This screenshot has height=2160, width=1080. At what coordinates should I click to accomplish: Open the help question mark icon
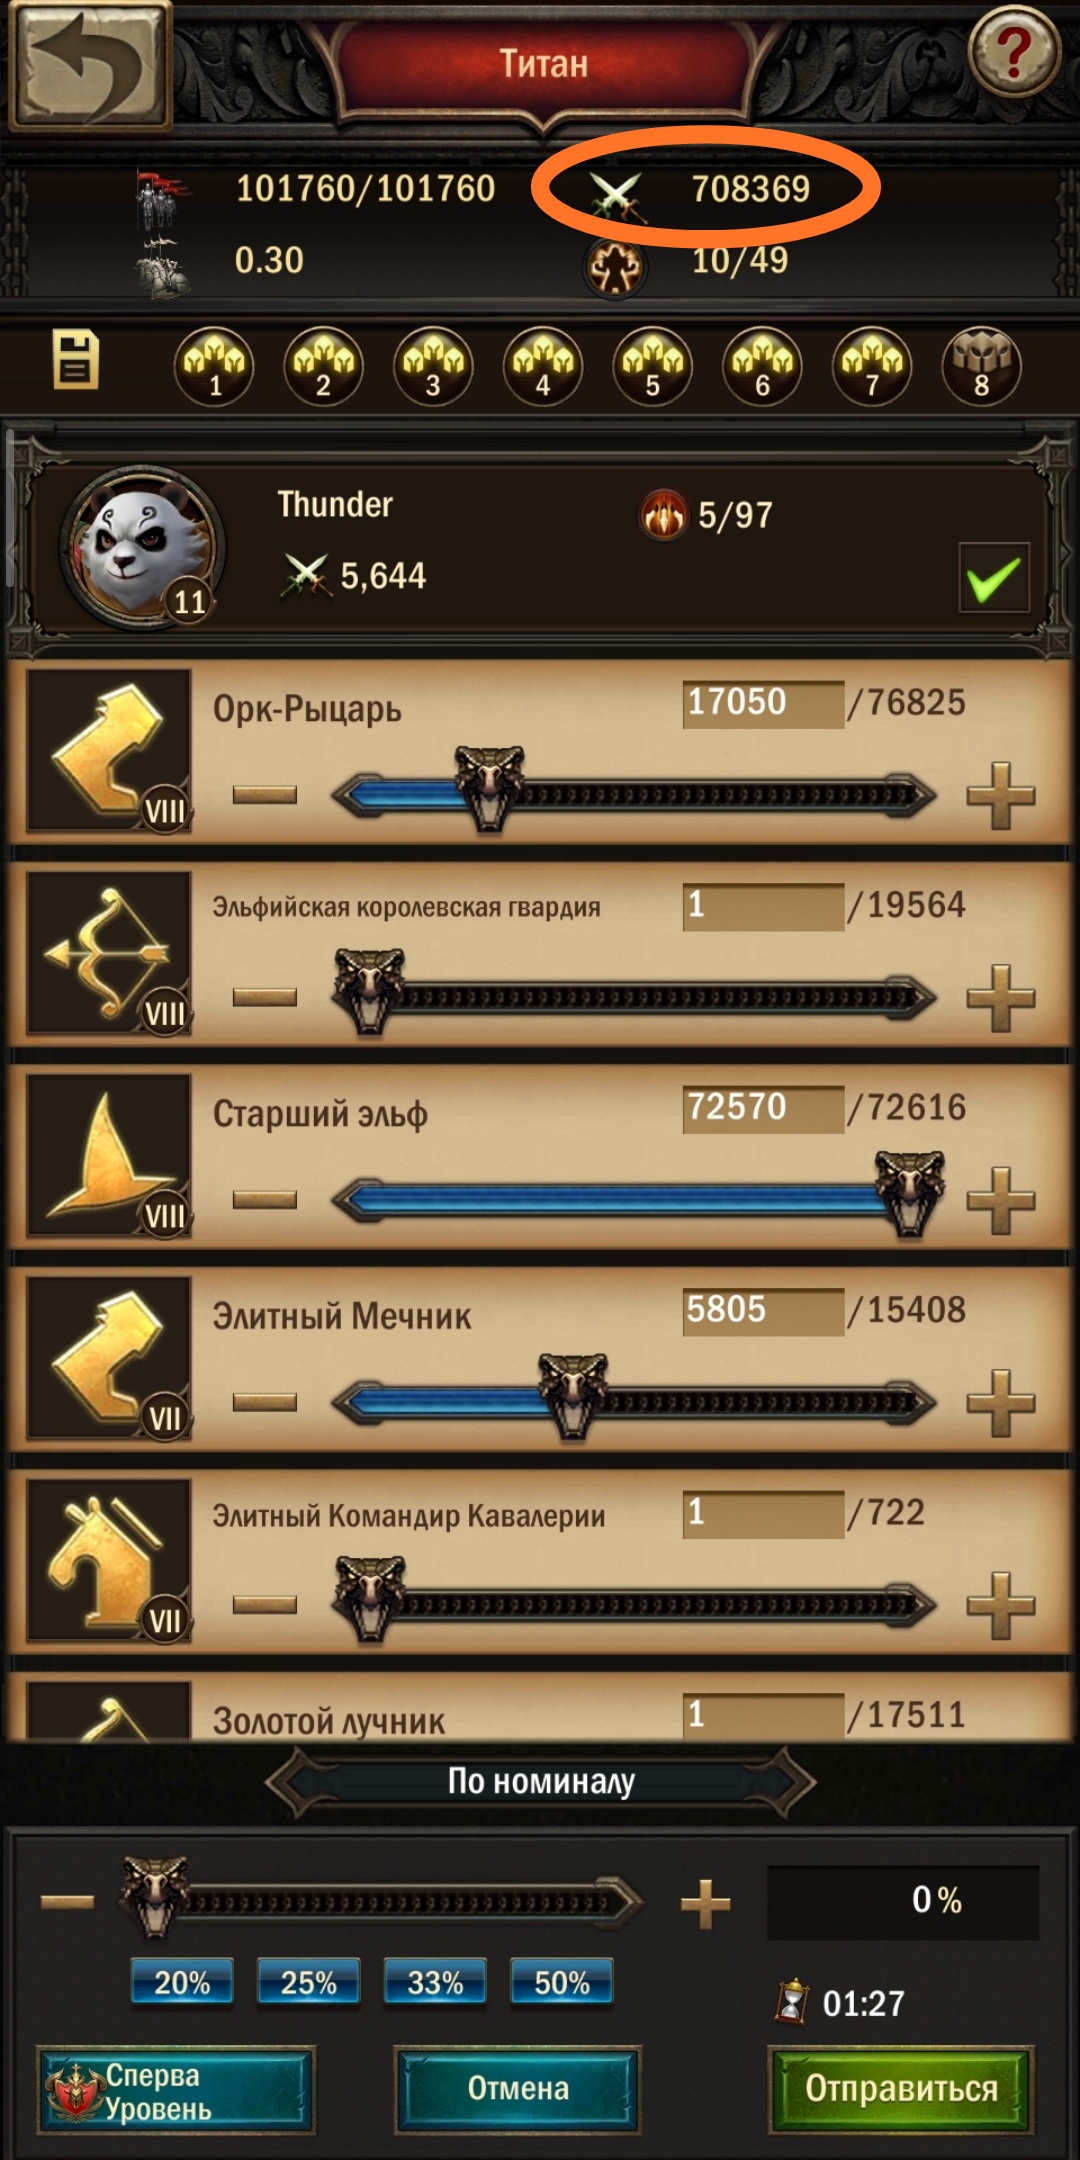1013,50
